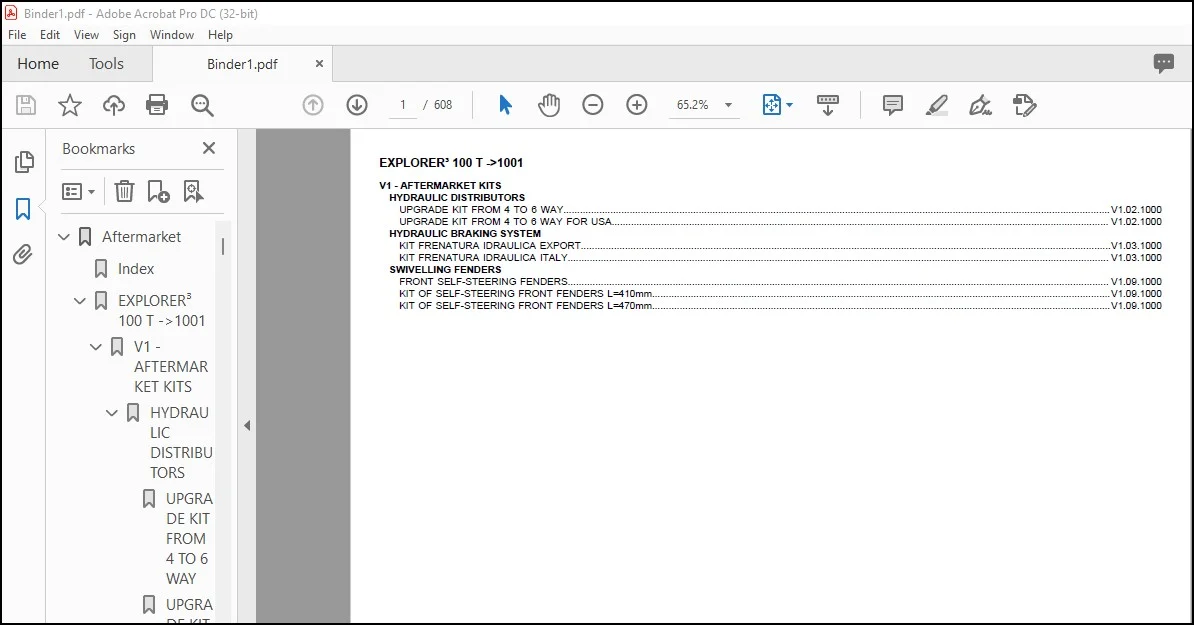Select the Index bookmark
The height and width of the screenshot is (625, 1194).
click(136, 269)
